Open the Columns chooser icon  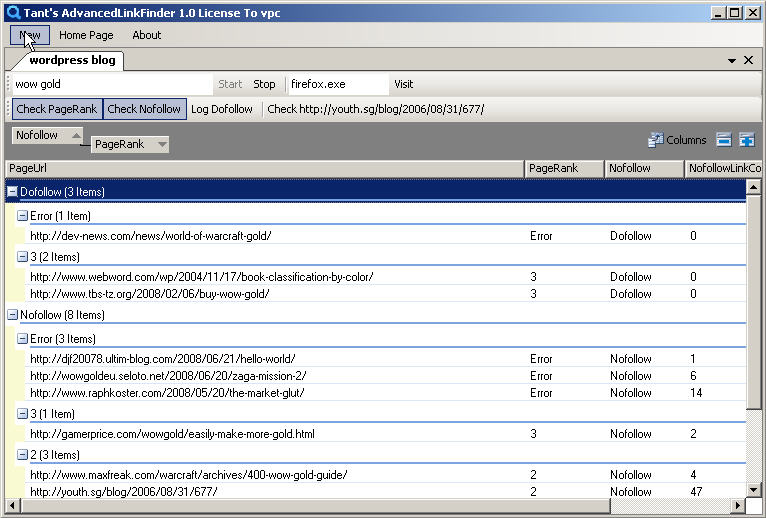point(655,140)
